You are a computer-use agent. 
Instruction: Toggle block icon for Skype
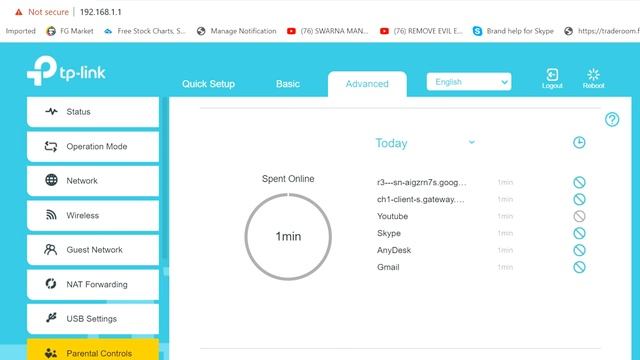(x=579, y=233)
